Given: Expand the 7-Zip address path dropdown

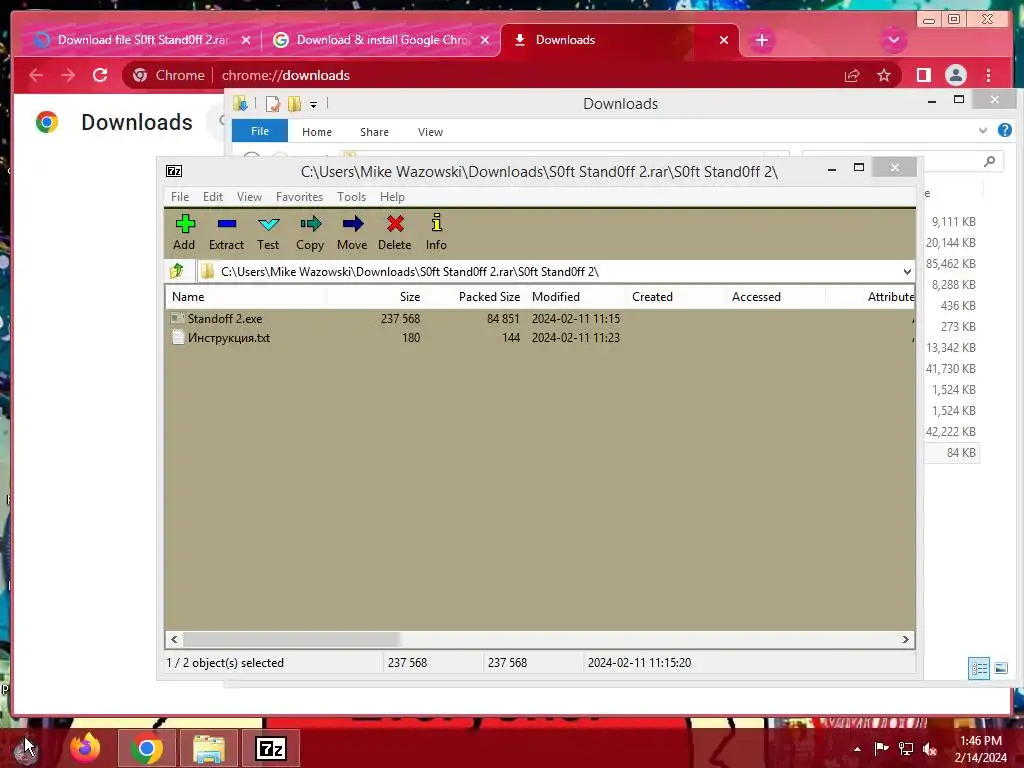Looking at the screenshot, I should pos(907,272).
